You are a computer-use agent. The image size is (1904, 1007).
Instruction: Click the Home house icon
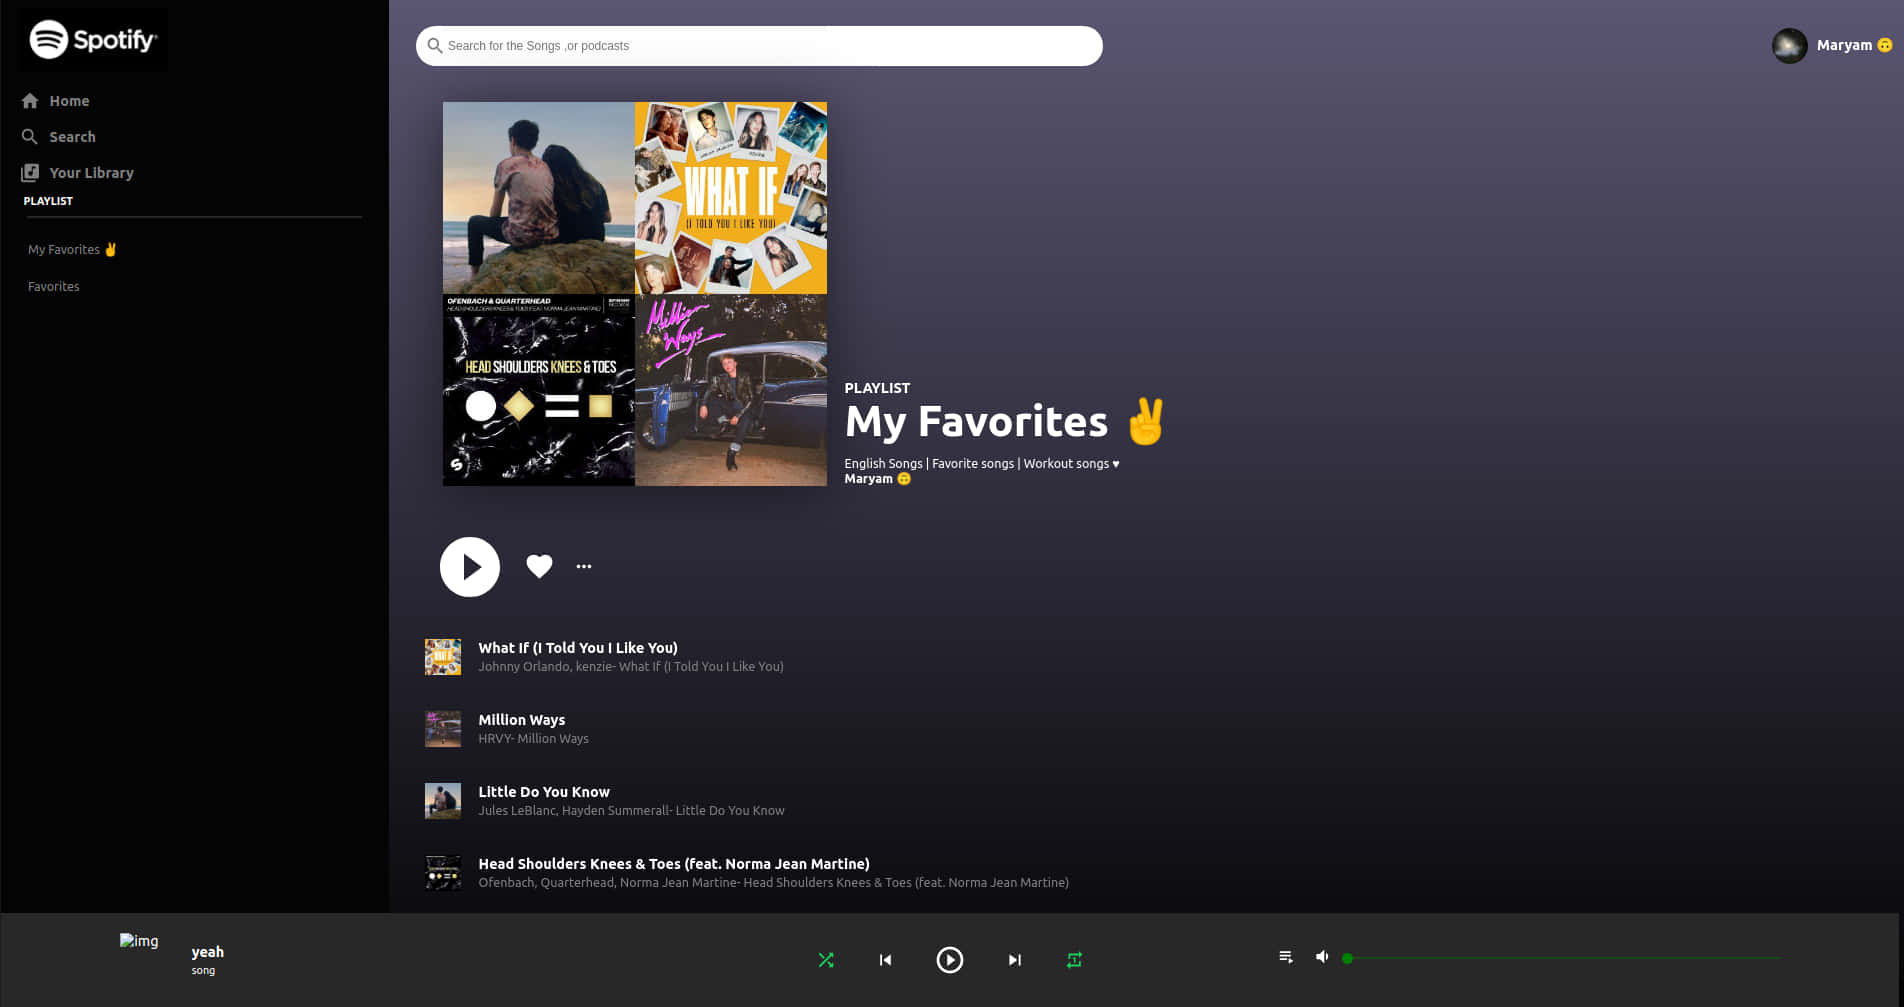tap(30, 101)
